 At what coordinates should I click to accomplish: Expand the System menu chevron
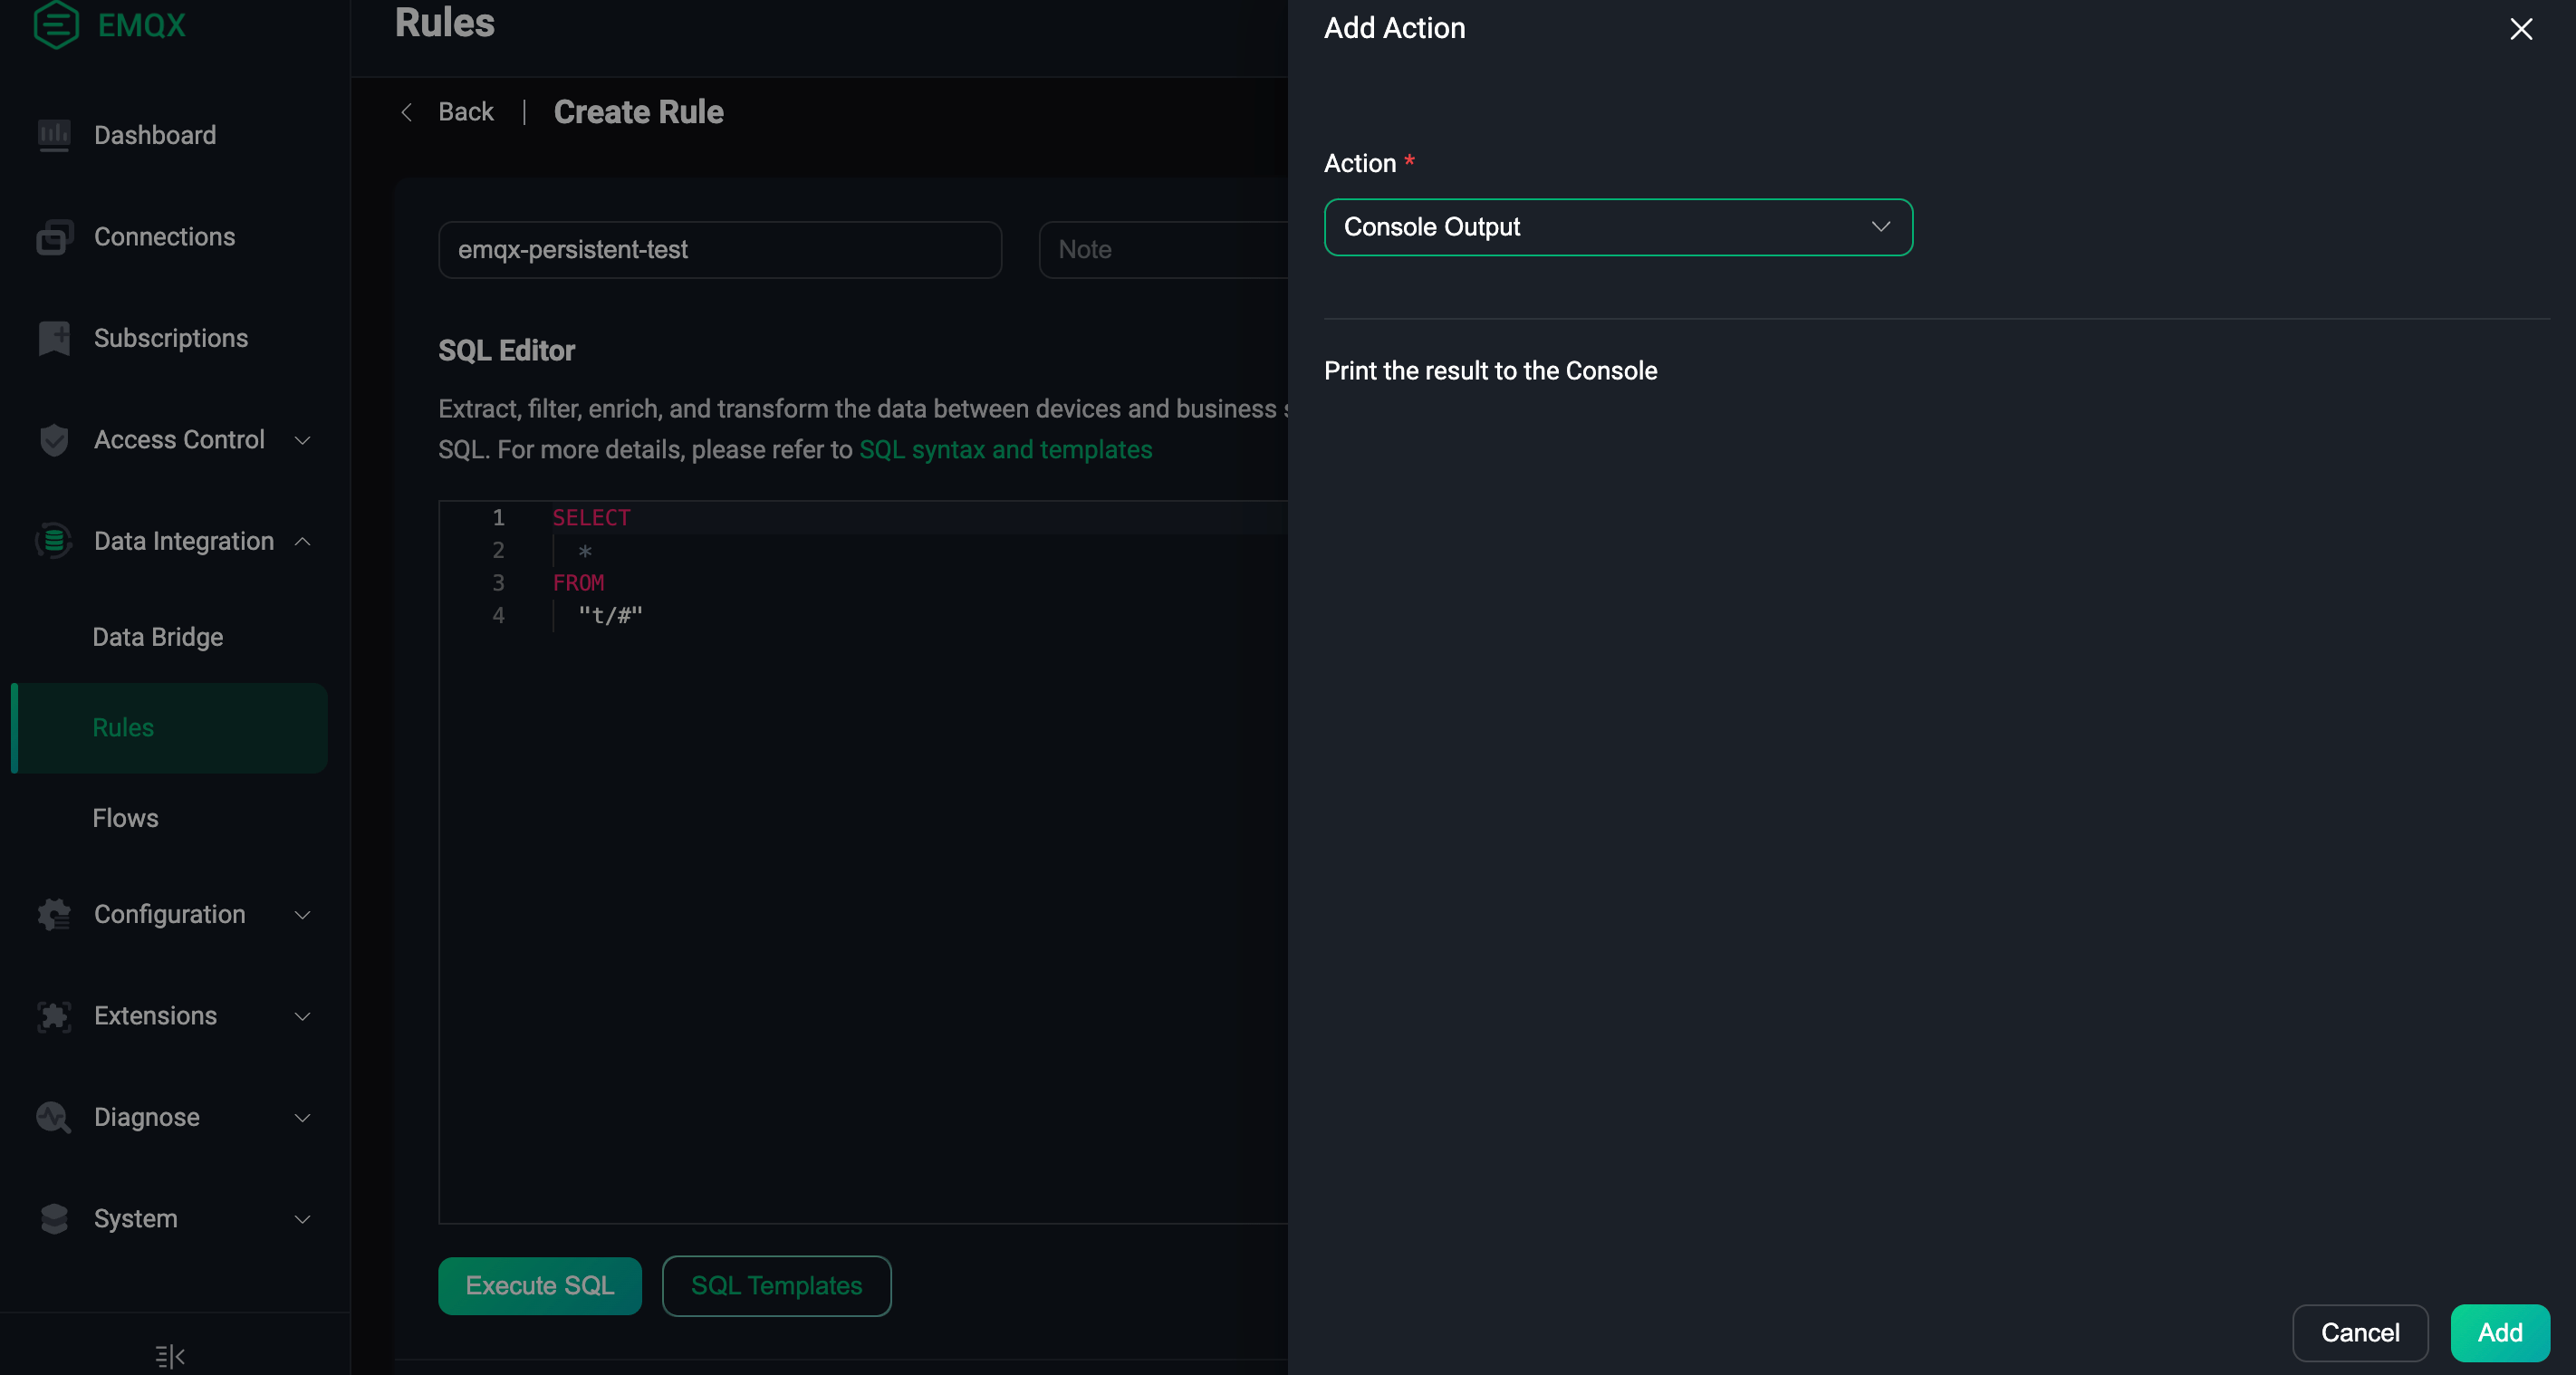[x=302, y=1219]
